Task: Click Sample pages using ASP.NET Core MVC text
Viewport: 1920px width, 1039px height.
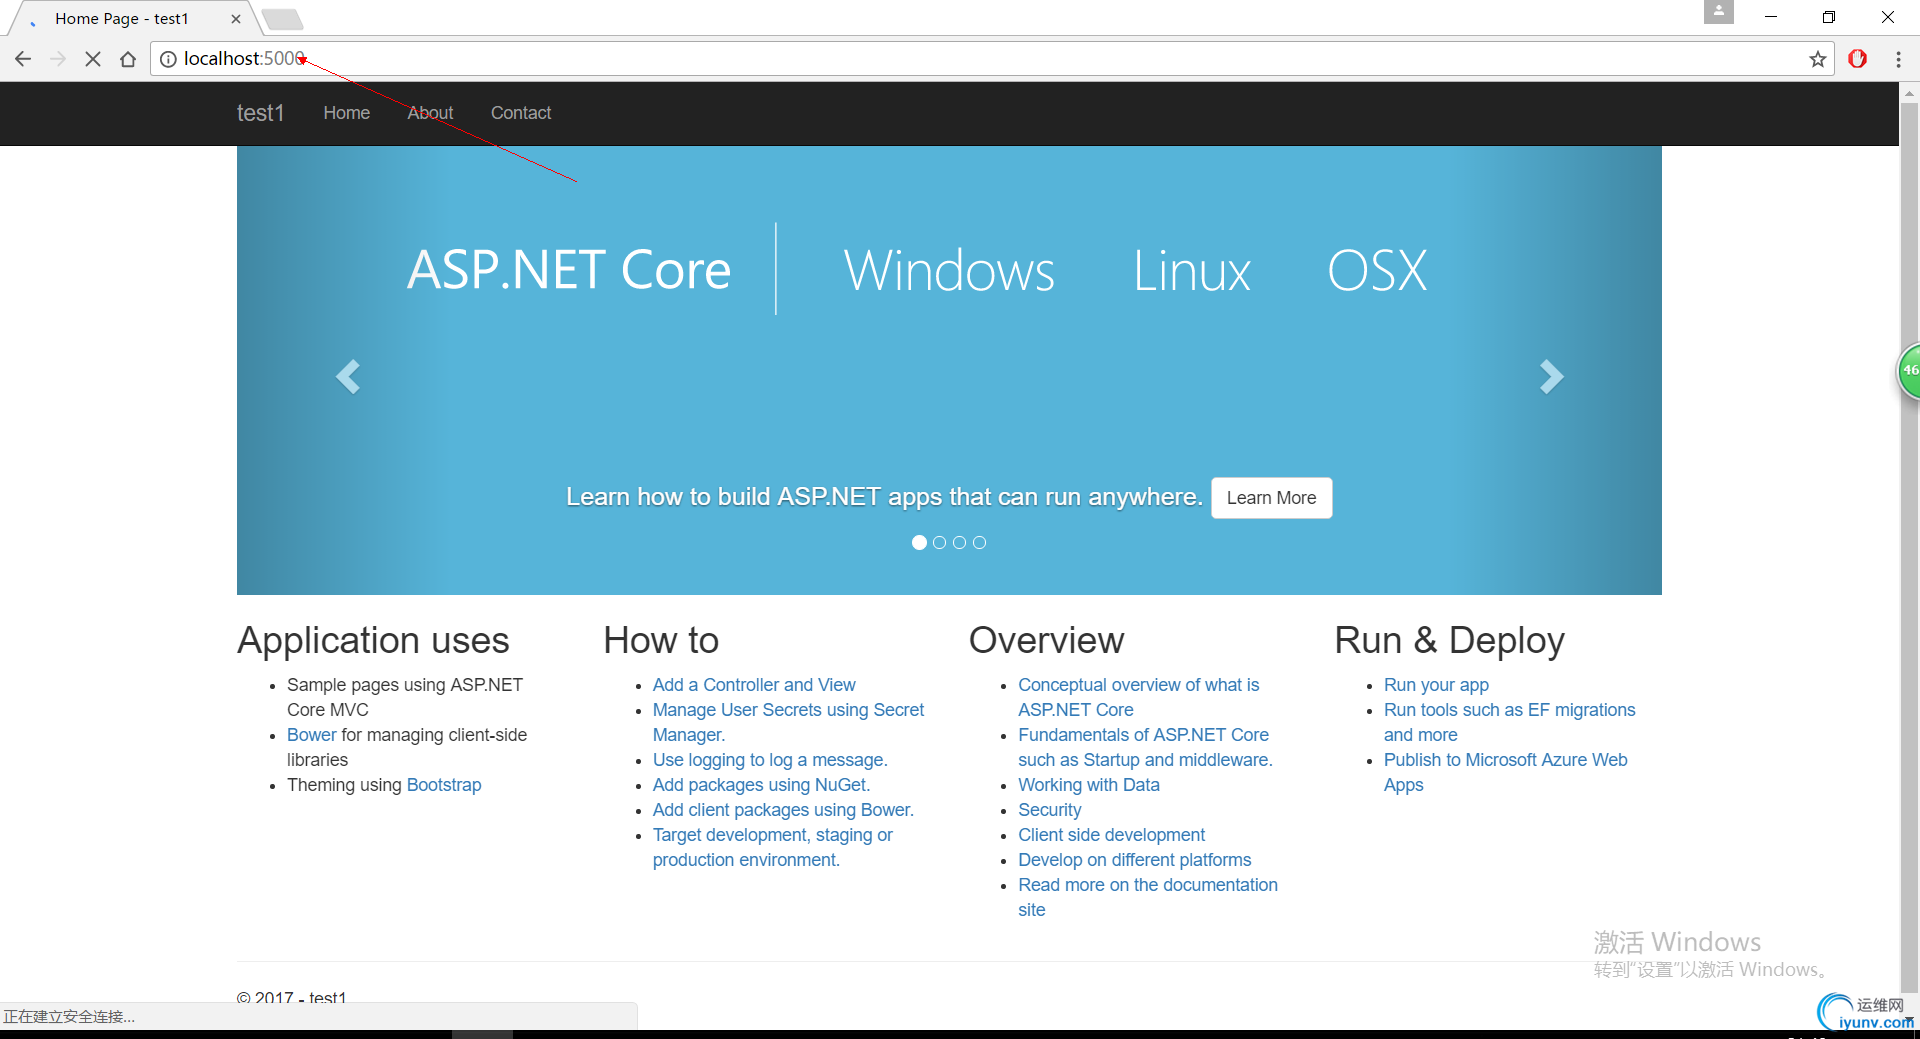Action: 405,697
